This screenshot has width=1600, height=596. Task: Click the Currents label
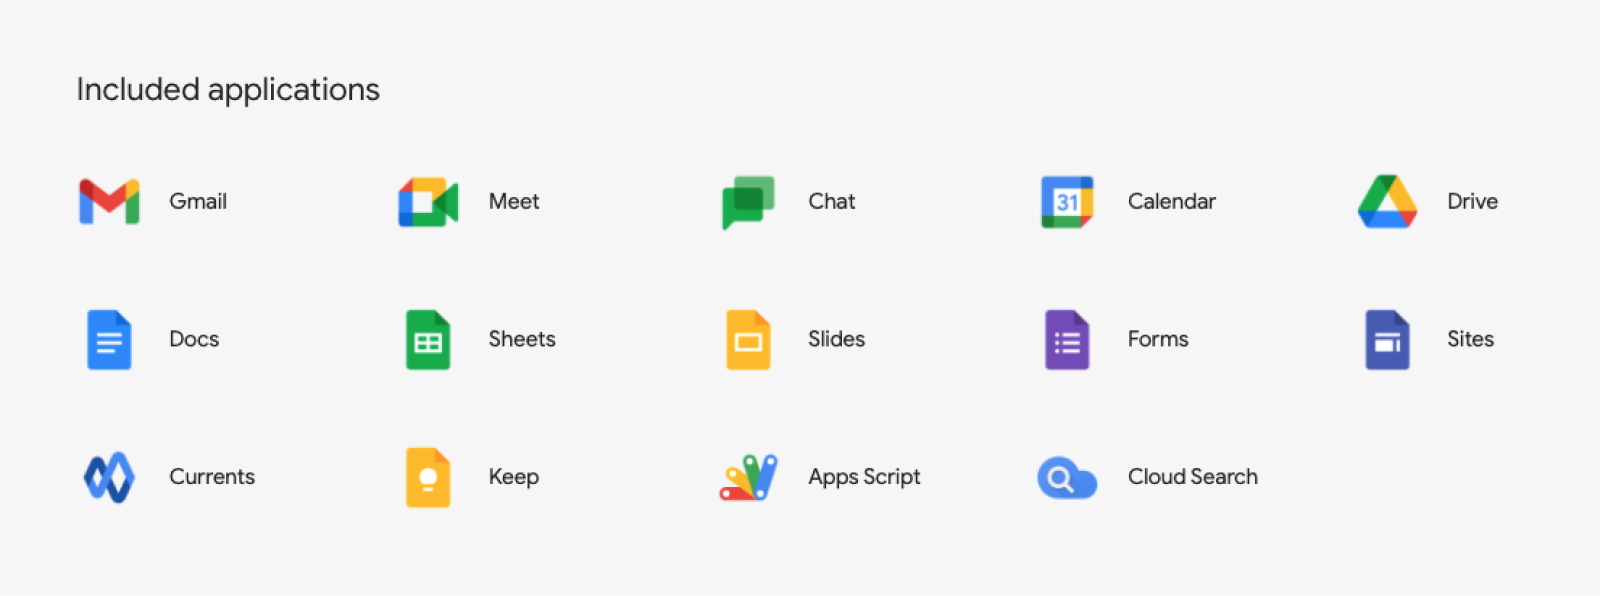coord(212,477)
